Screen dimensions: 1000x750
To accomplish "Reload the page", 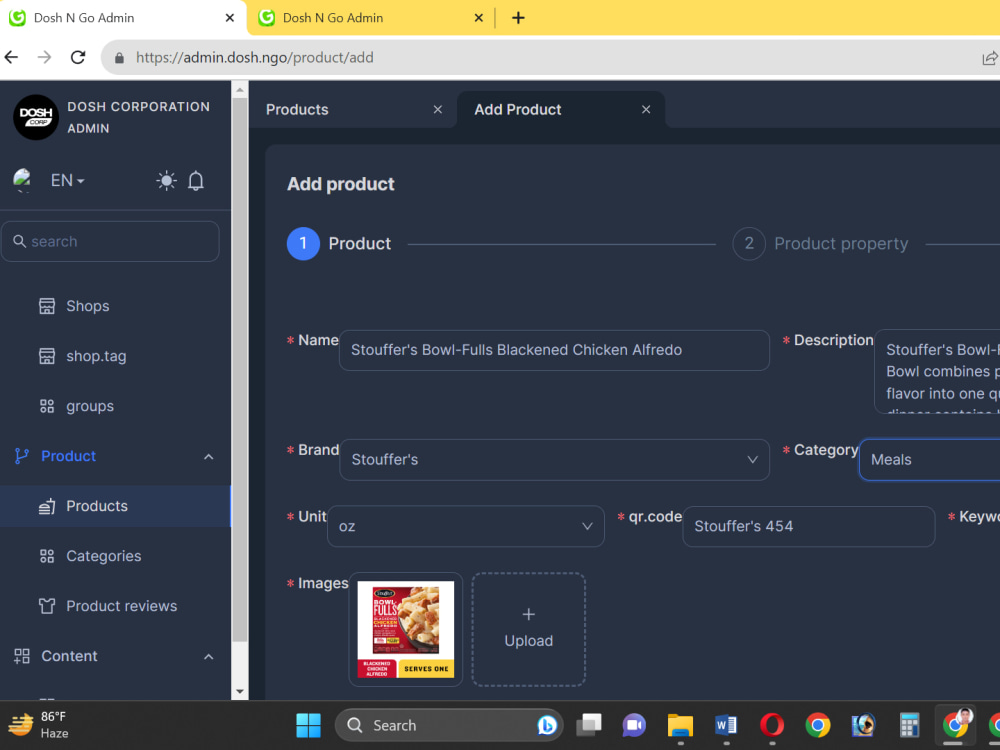I will pos(78,57).
